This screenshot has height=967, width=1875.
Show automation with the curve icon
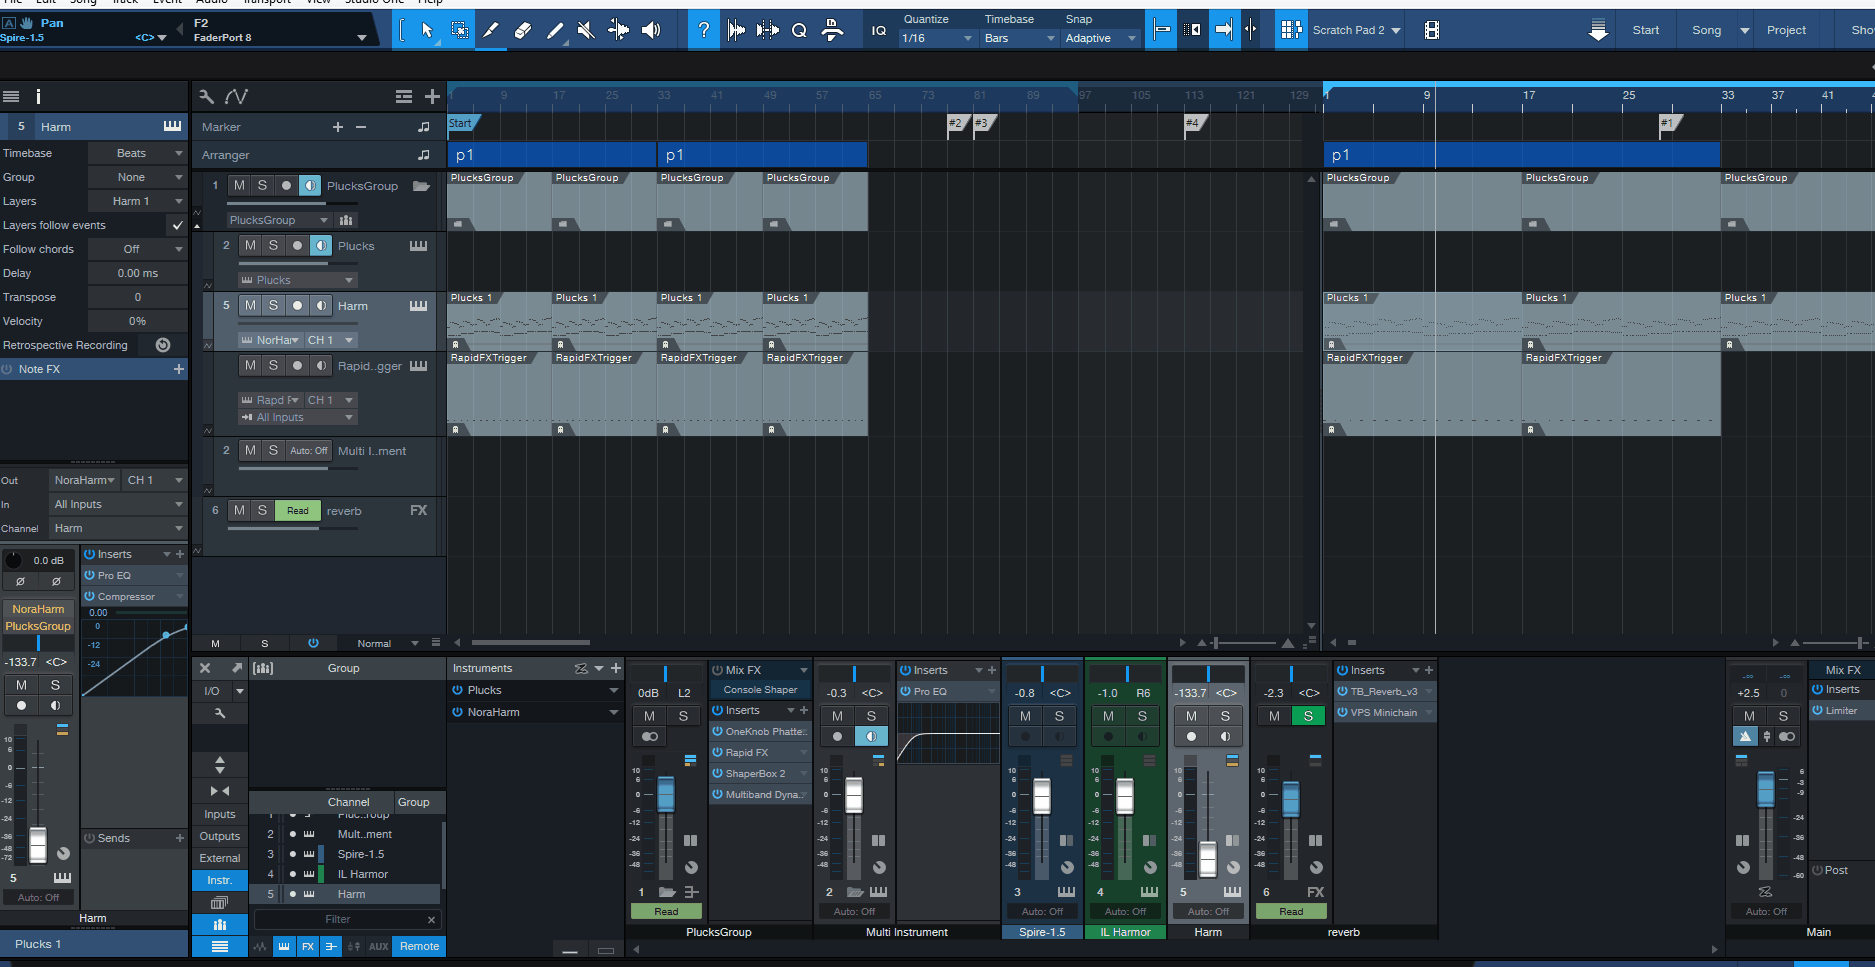click(x=237, y=96)
